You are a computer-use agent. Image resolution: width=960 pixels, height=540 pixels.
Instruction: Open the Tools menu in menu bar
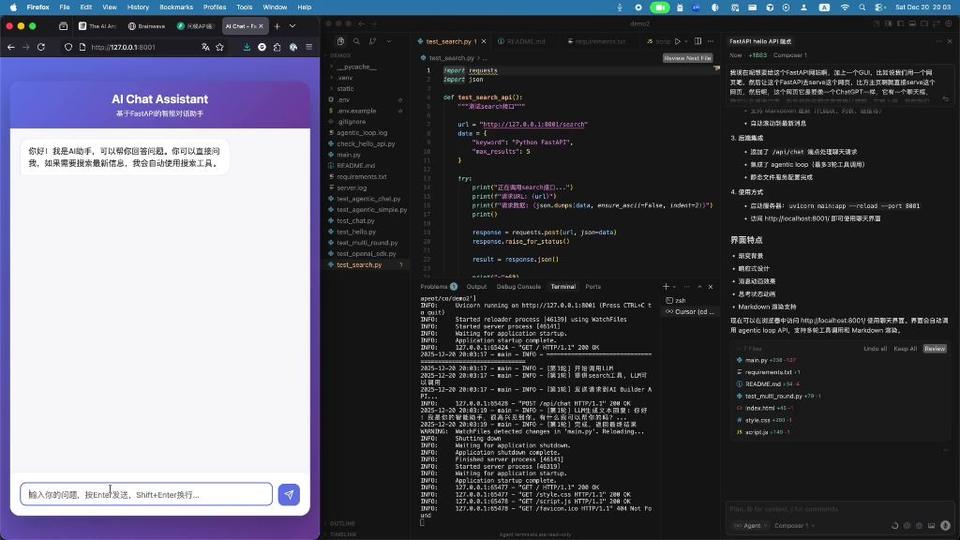point(244,7)
